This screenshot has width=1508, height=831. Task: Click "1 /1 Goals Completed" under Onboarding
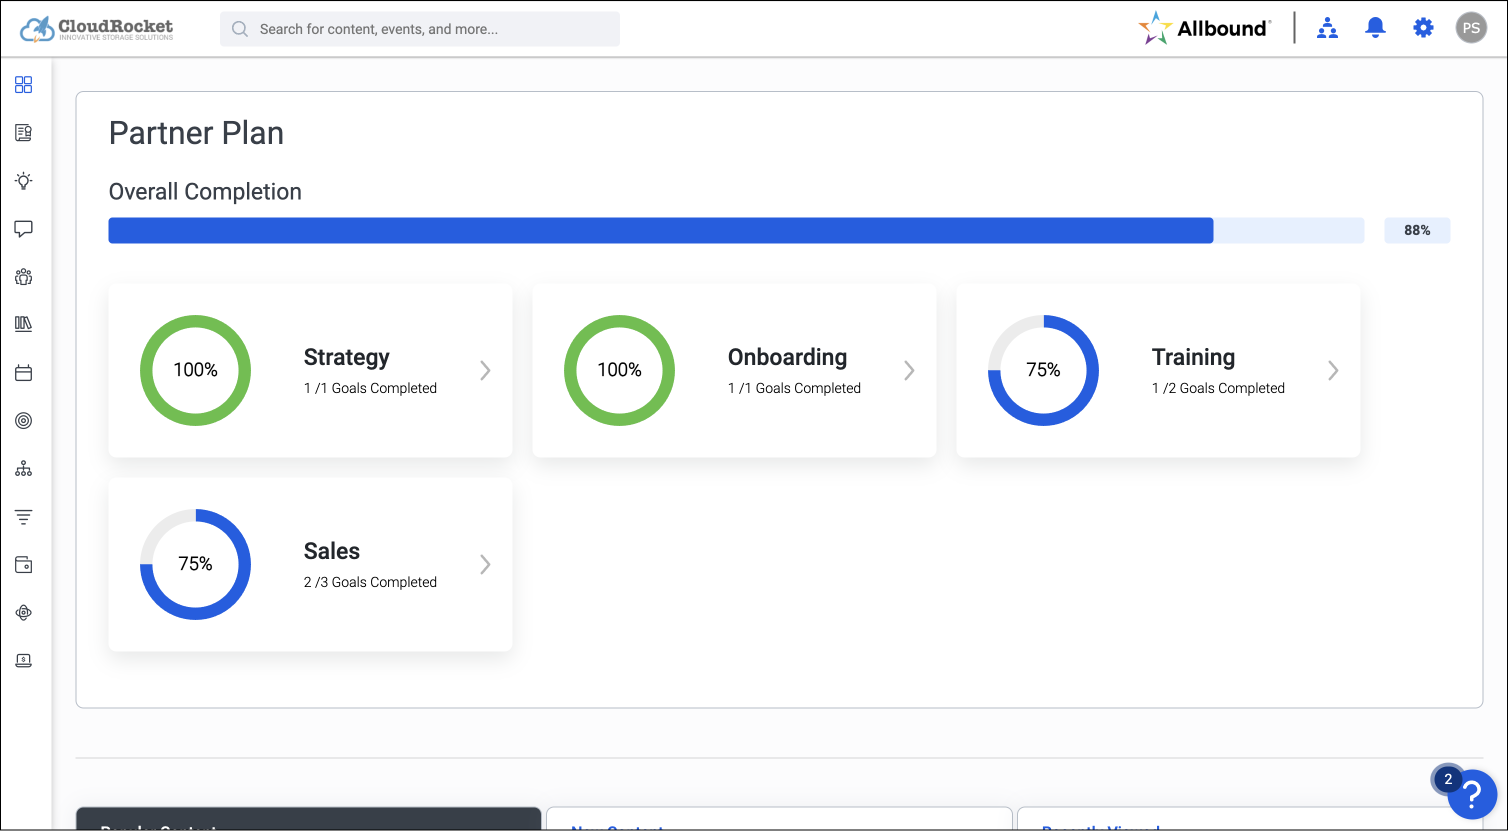pos(794,388)
